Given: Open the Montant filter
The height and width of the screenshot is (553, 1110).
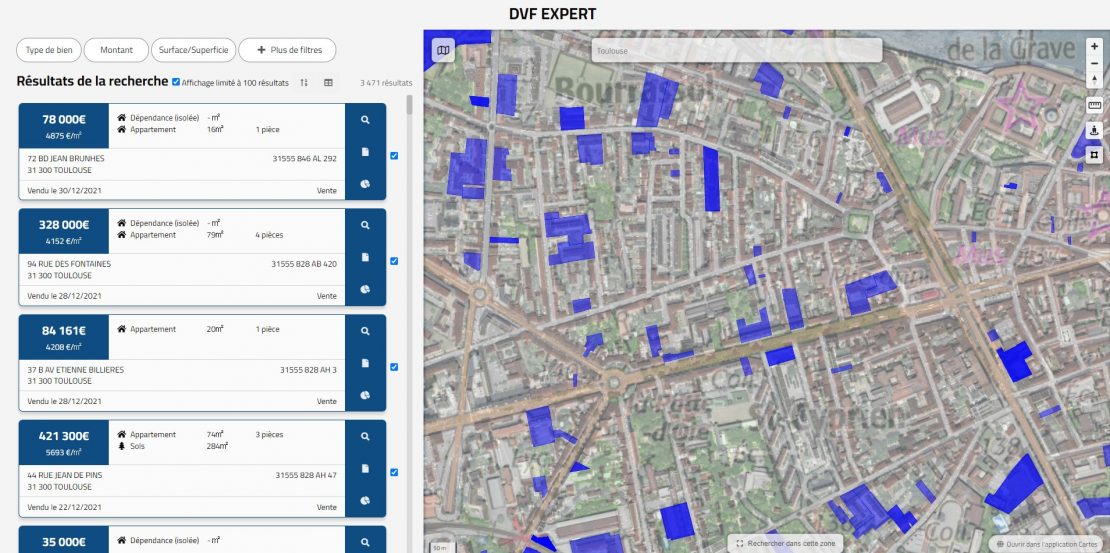Looking at the screenshot, I should tap(116, 50).
